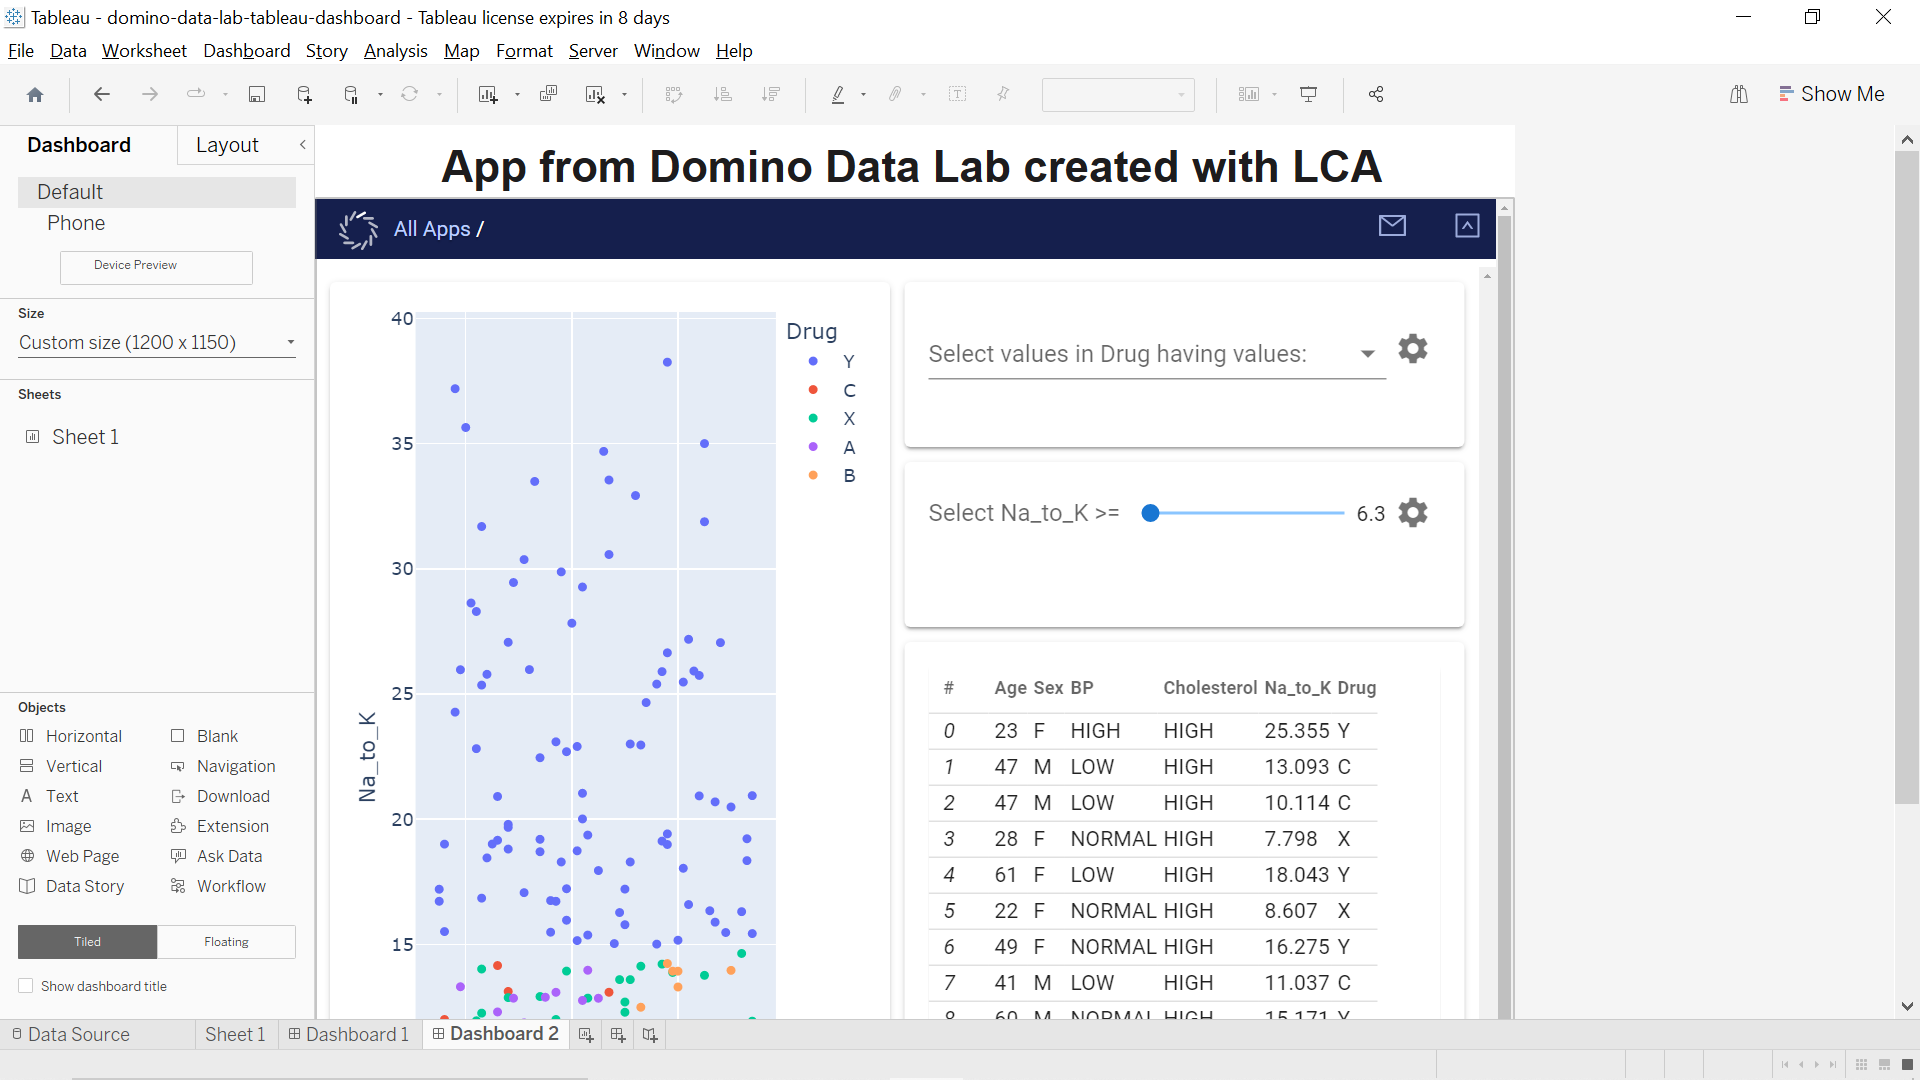This screenshot has width=1920, height=1080.
Task: Click the New worksheet toolbar icon
Action: point(487,94)
